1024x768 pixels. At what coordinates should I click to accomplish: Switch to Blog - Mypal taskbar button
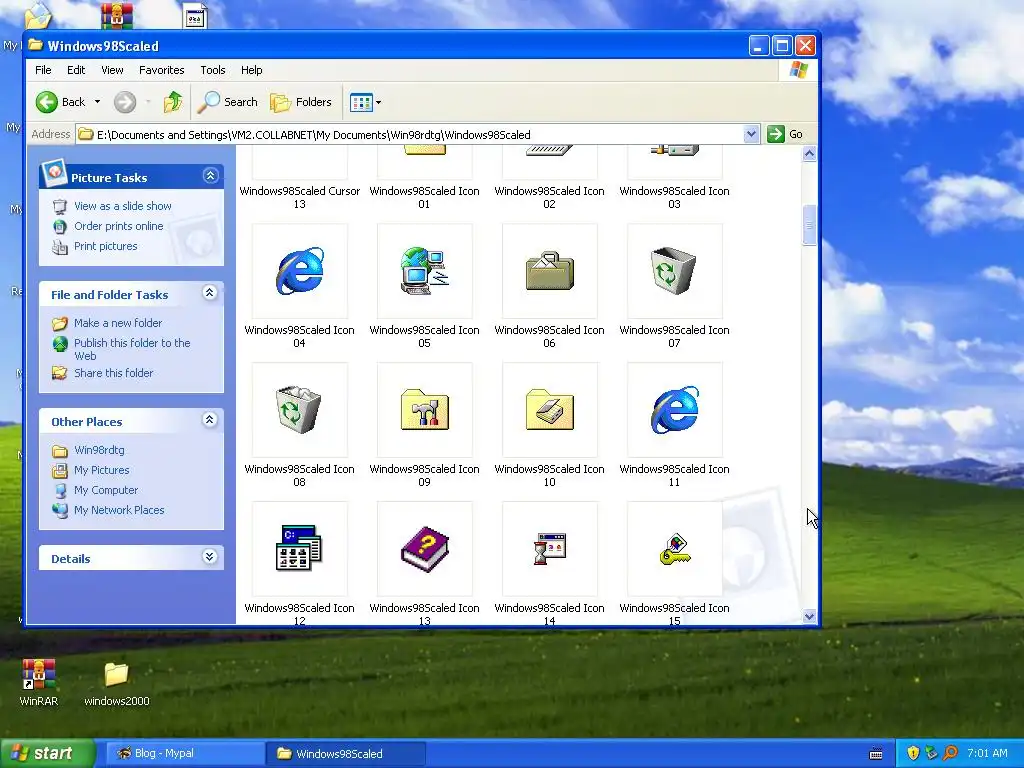pyautogui.click(x=185, y=753)
